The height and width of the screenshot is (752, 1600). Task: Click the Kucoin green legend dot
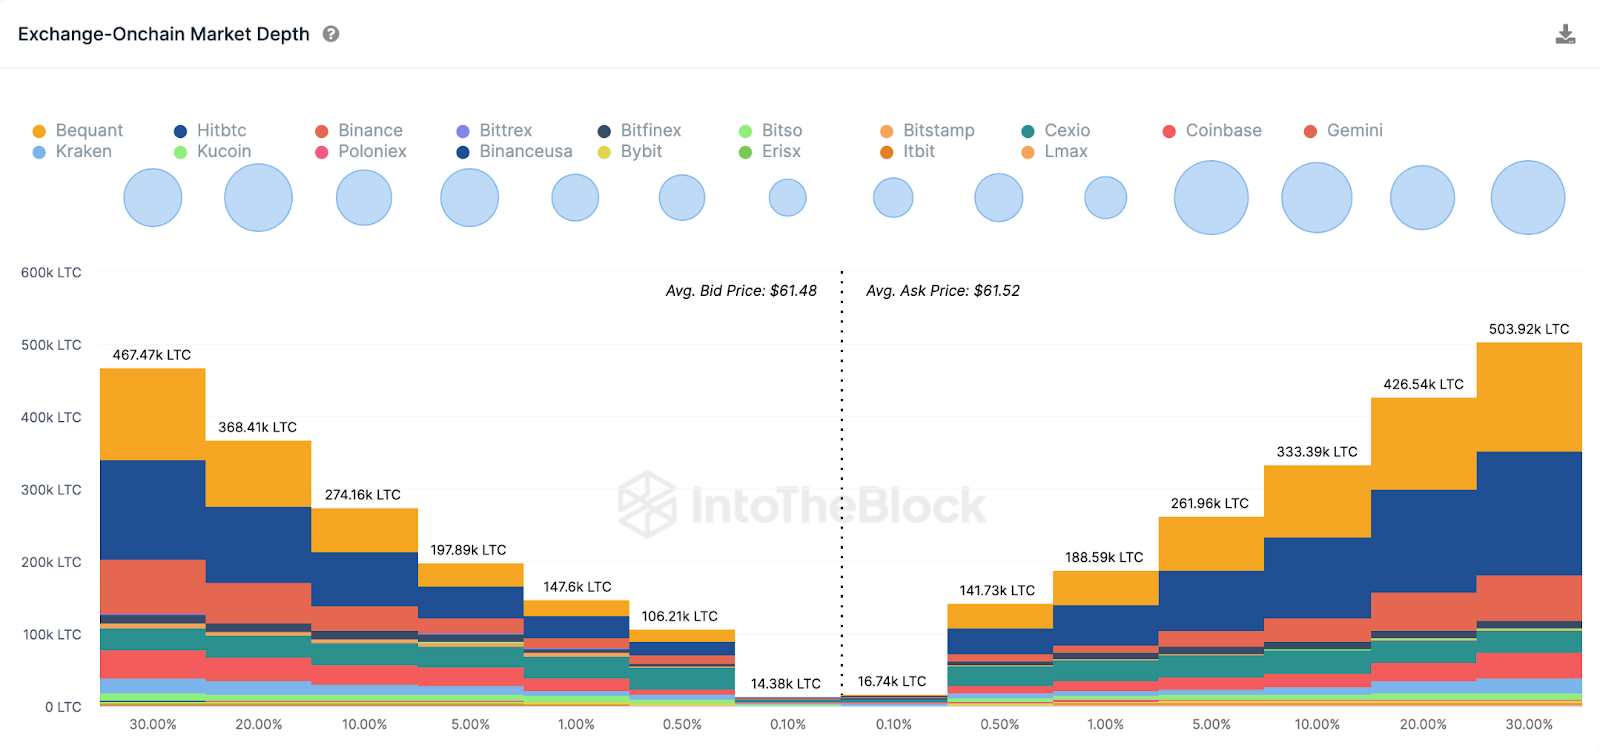pyautogui.click(x=181, y=152)
